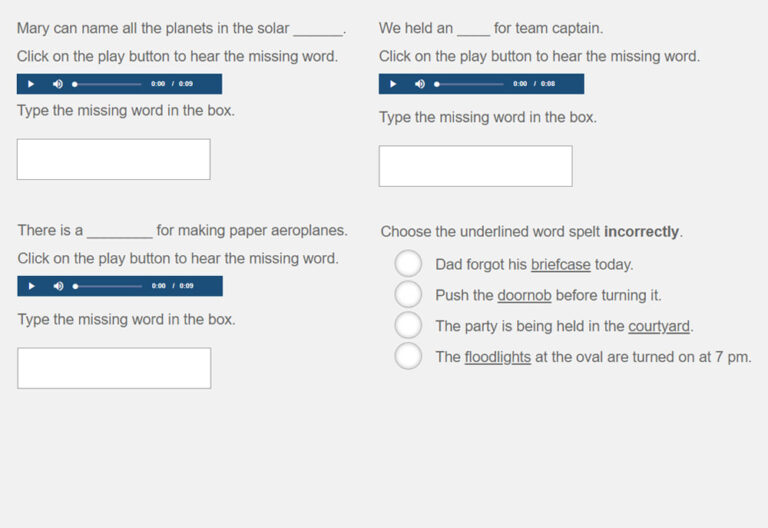The image size is (768, 528).
Task: Select the radio button for courtyard sentence
Action: (408, 325)
